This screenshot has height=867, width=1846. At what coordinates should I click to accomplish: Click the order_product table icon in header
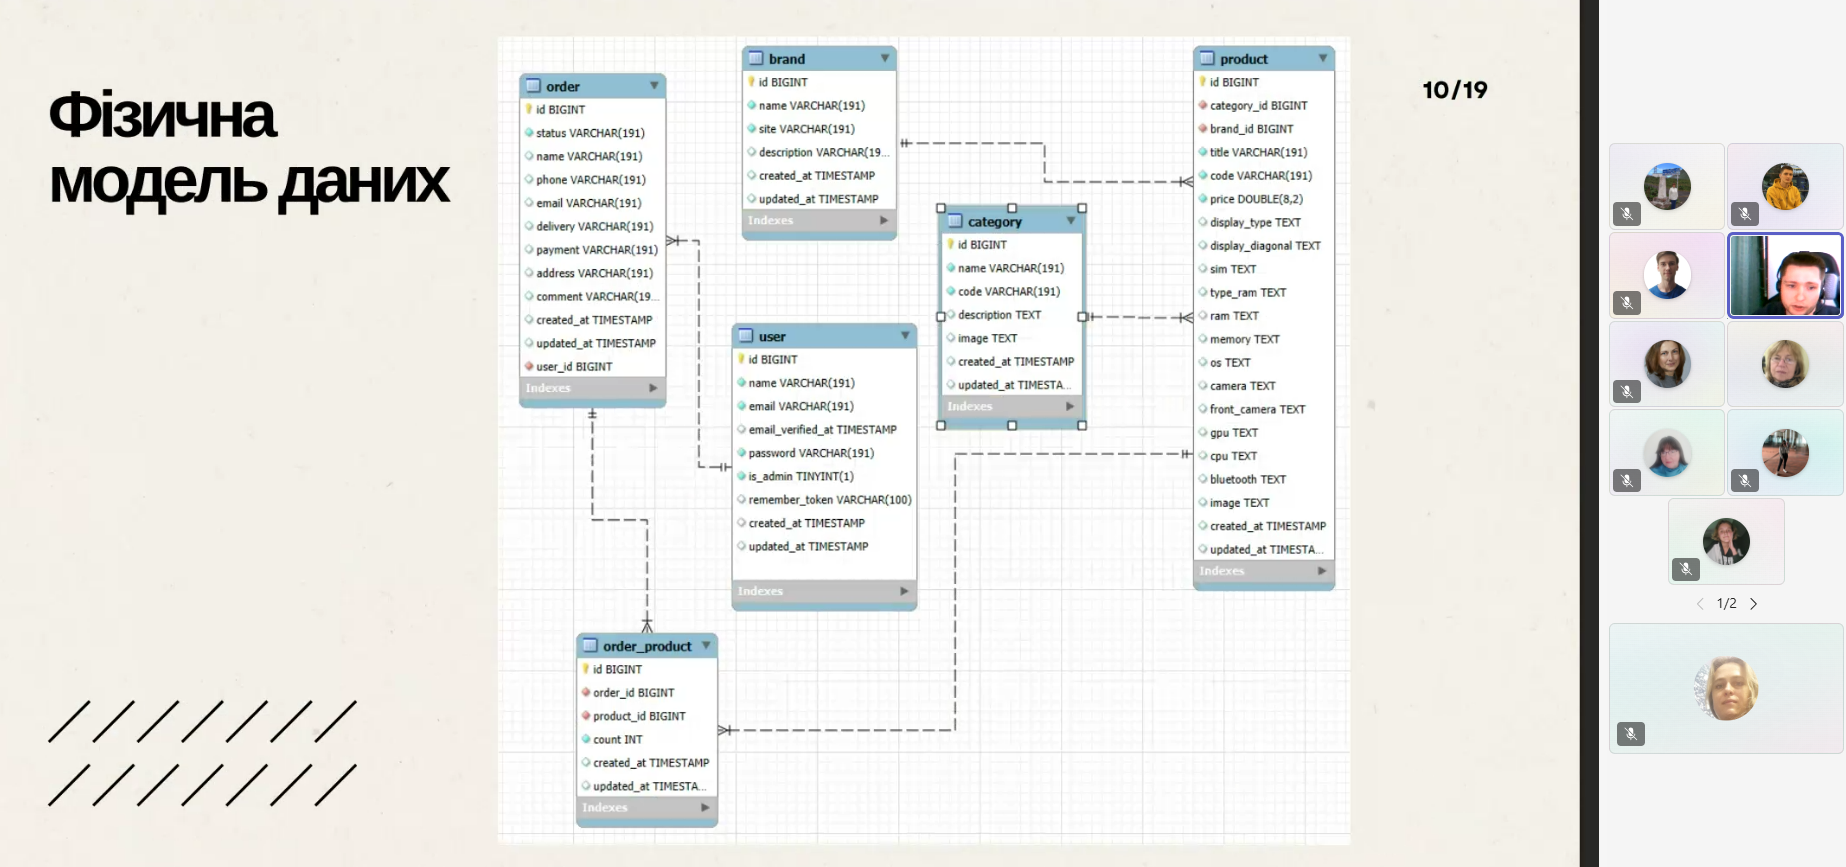[x=591, y=645]
